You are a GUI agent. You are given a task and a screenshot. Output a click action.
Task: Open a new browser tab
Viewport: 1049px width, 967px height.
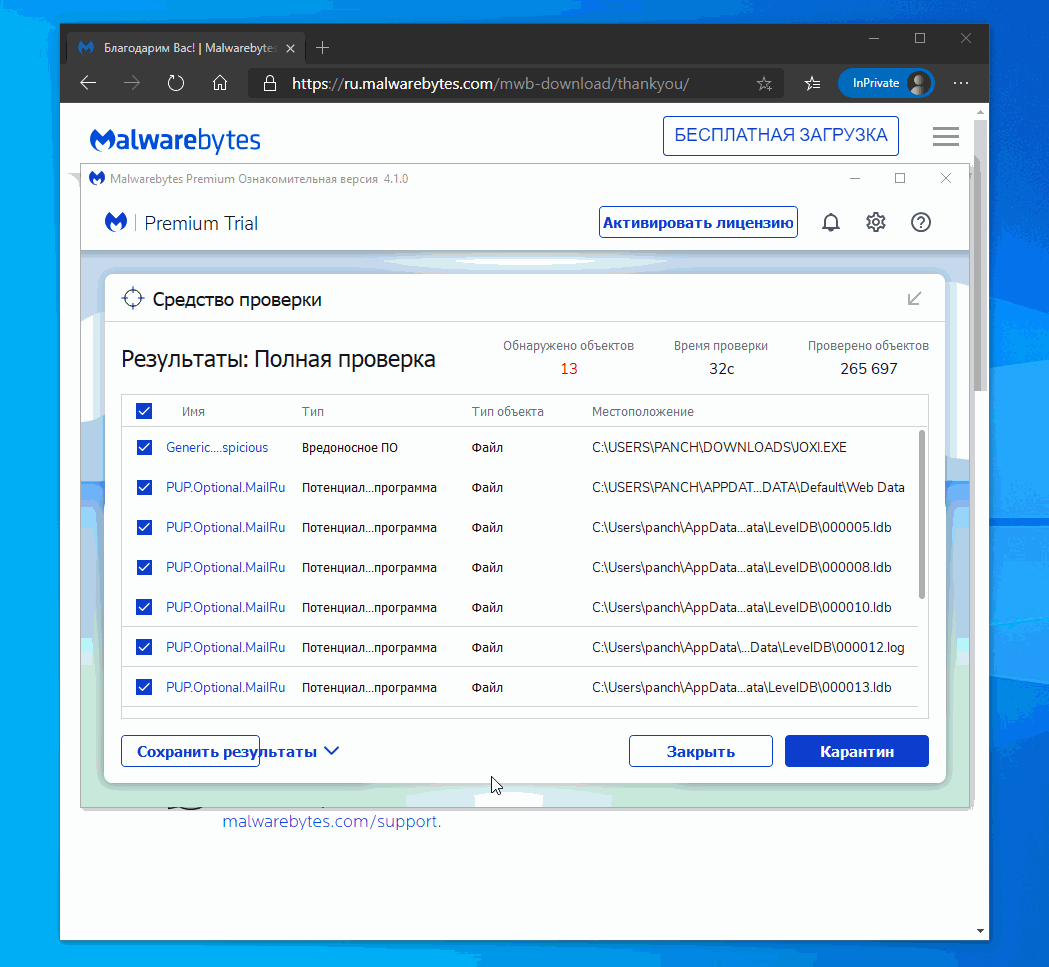click(322, 48)
